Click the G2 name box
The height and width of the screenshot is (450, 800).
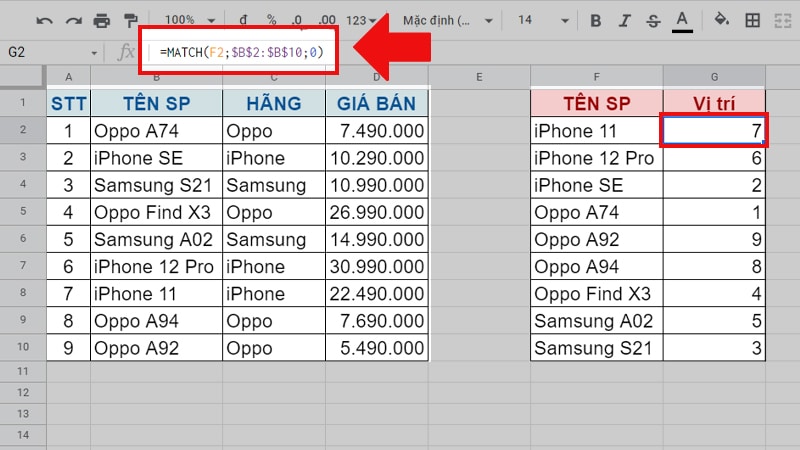tap(52, 52)
